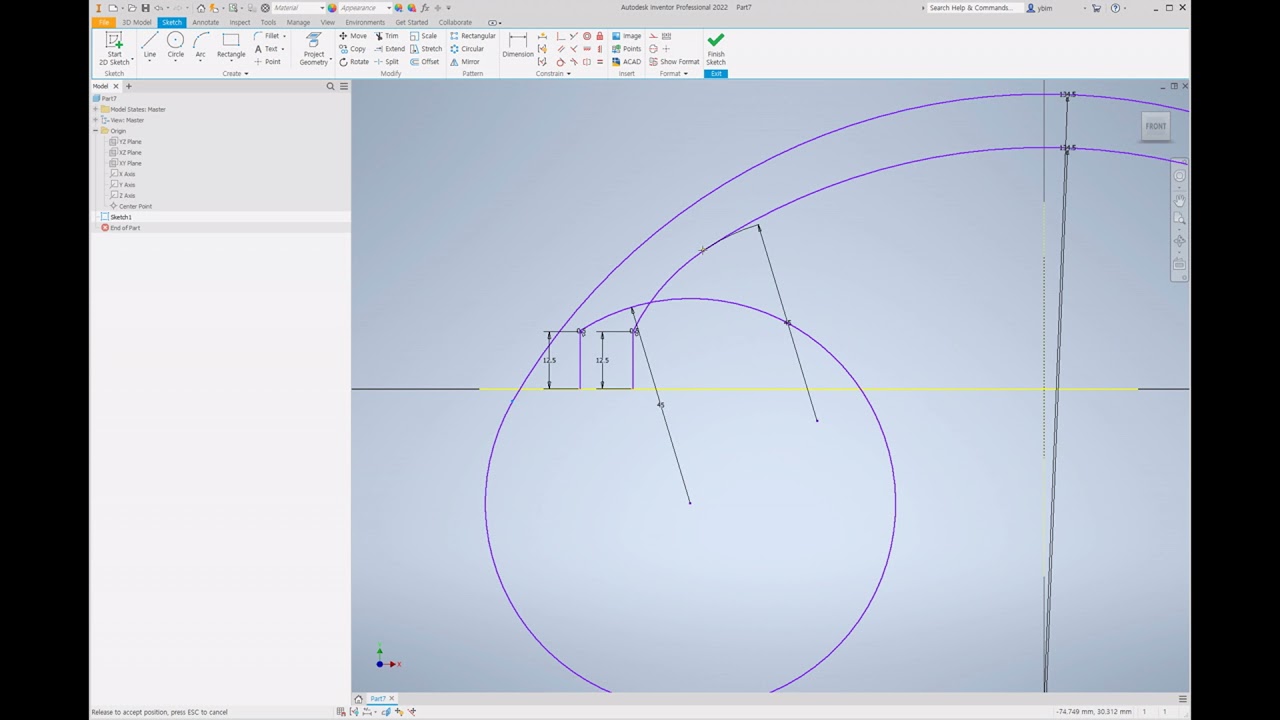Switch to the Inspect tab

[x=240, y=22]
